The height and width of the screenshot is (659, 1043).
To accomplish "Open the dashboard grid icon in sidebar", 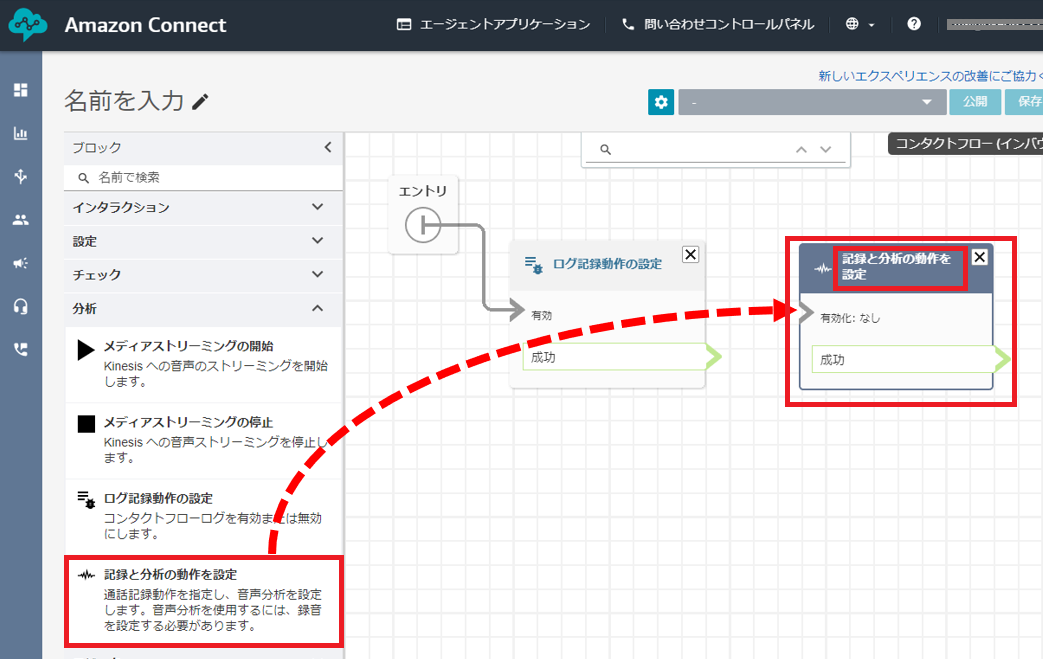I will tap(21, 90).
